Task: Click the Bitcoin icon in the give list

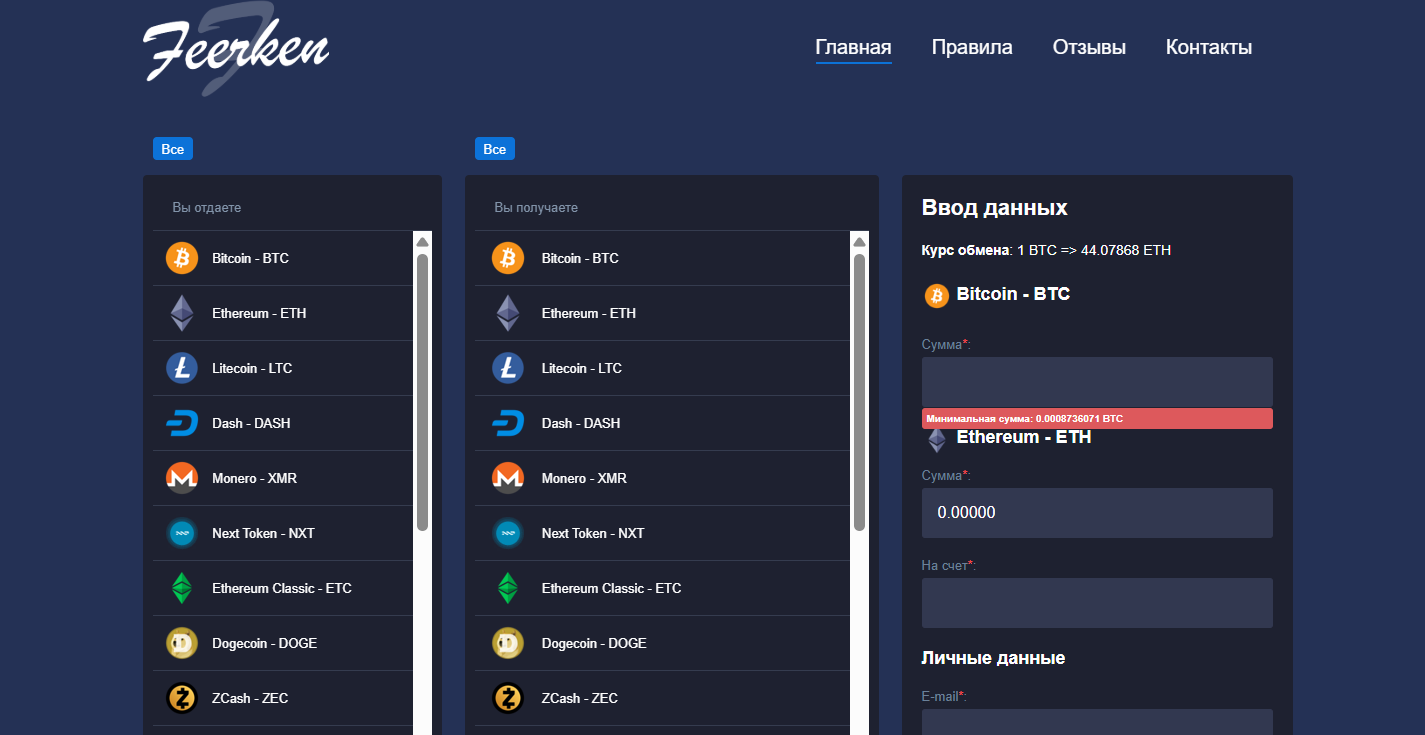Action: [182, 258]
